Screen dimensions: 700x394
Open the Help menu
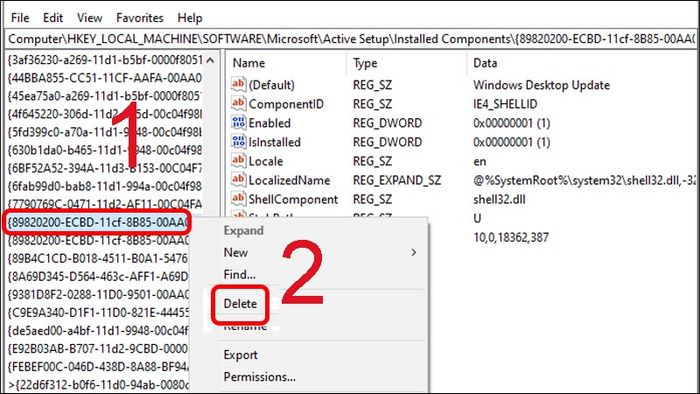(190, 18)
